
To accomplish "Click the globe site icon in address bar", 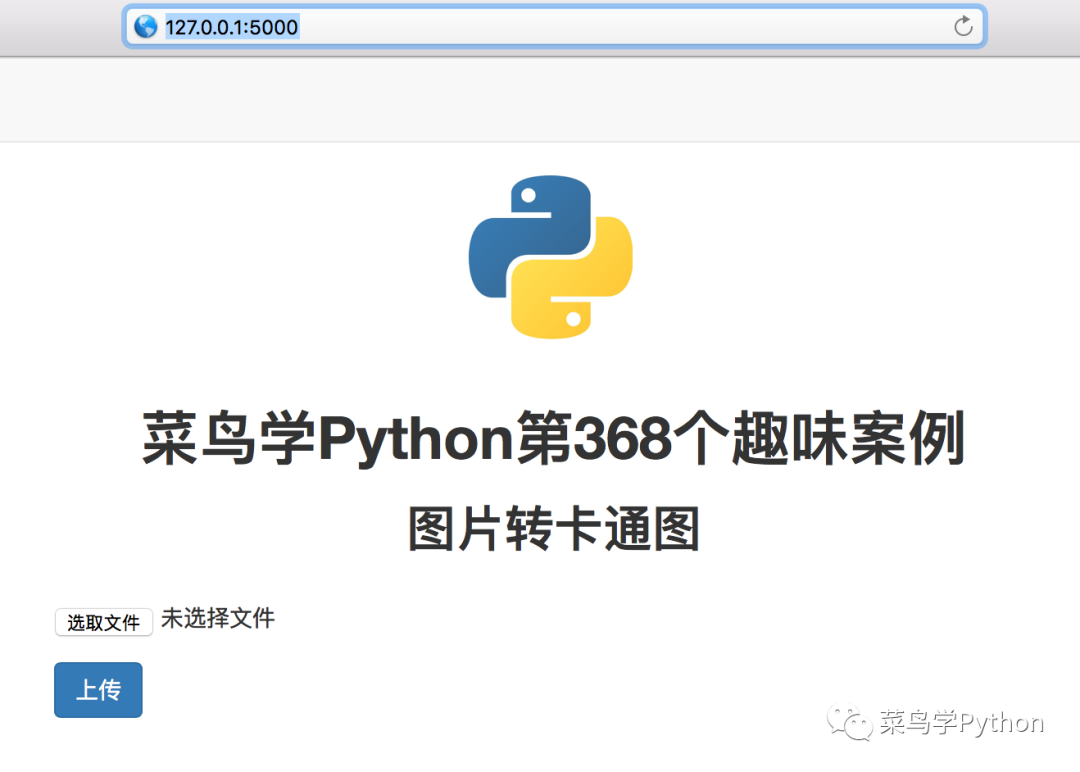I will (145, 26).
